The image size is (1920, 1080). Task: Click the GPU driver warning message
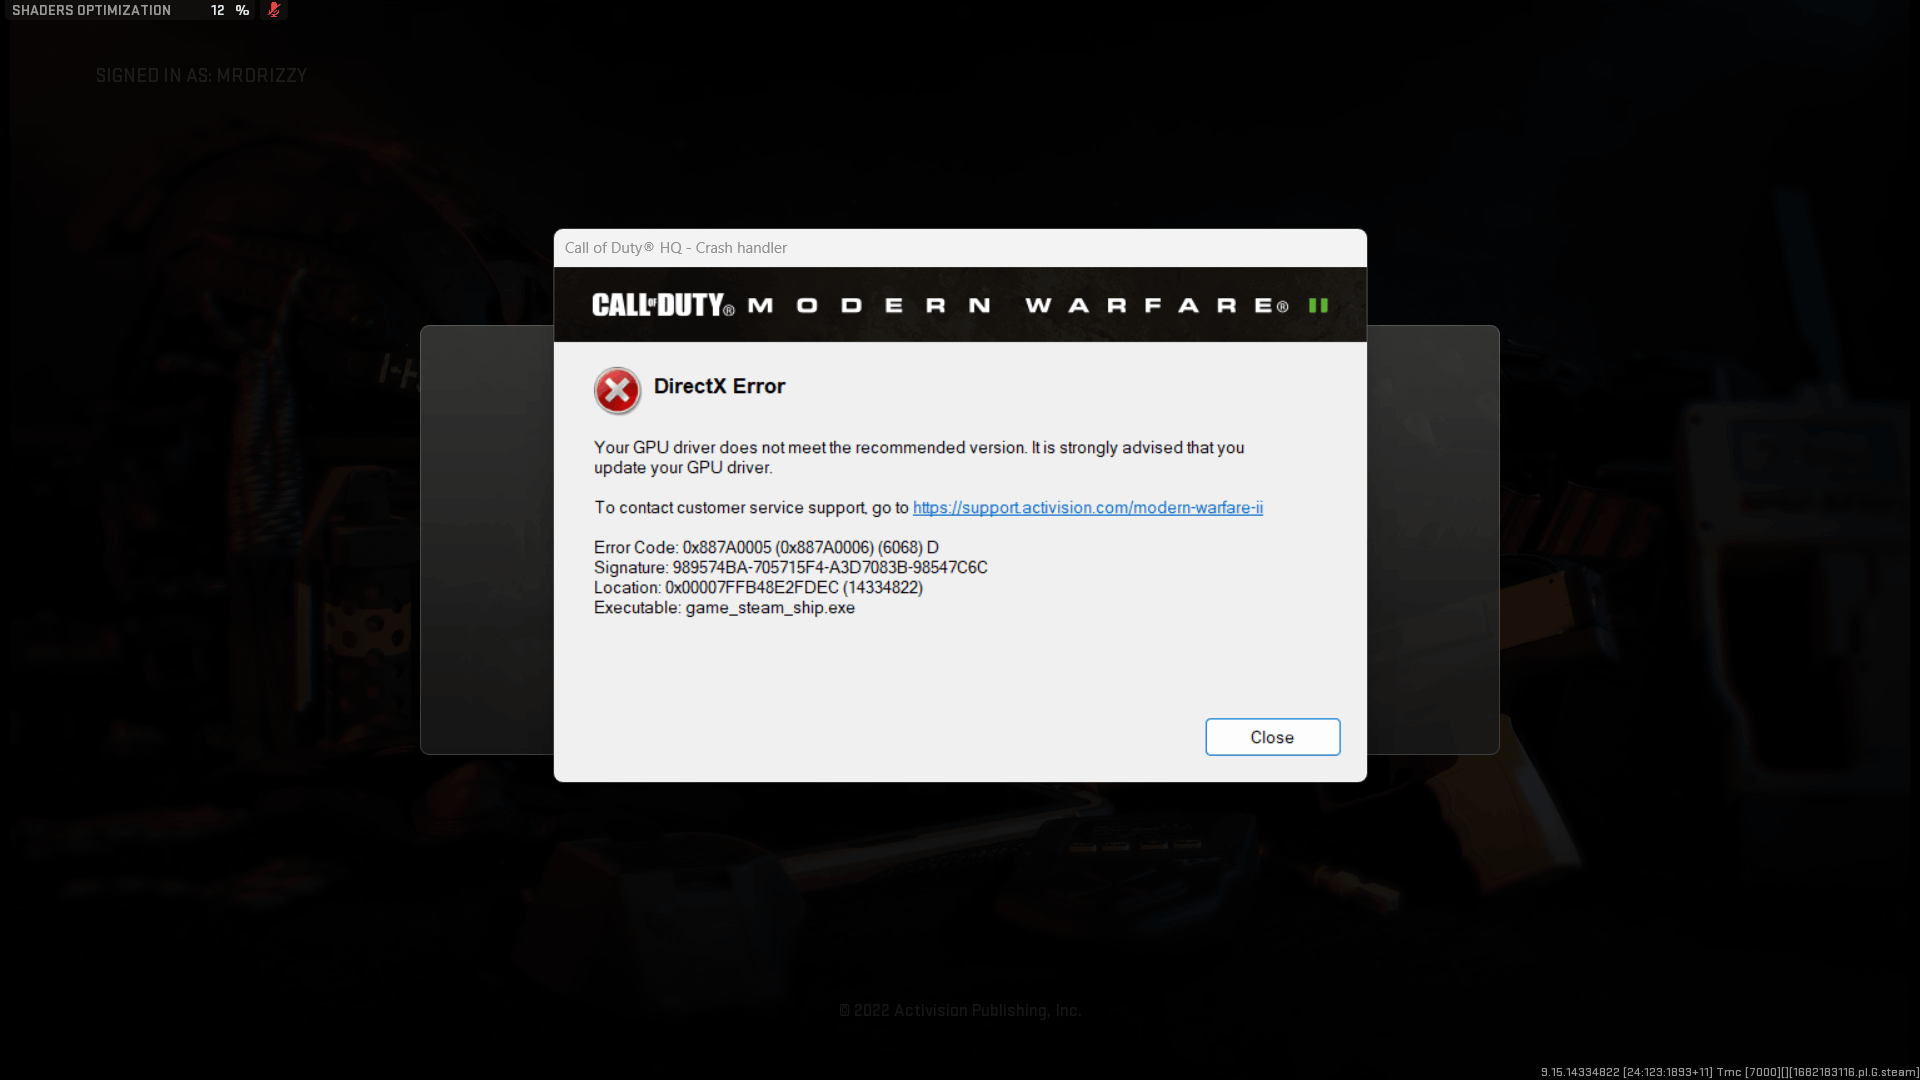click(918, 458)
